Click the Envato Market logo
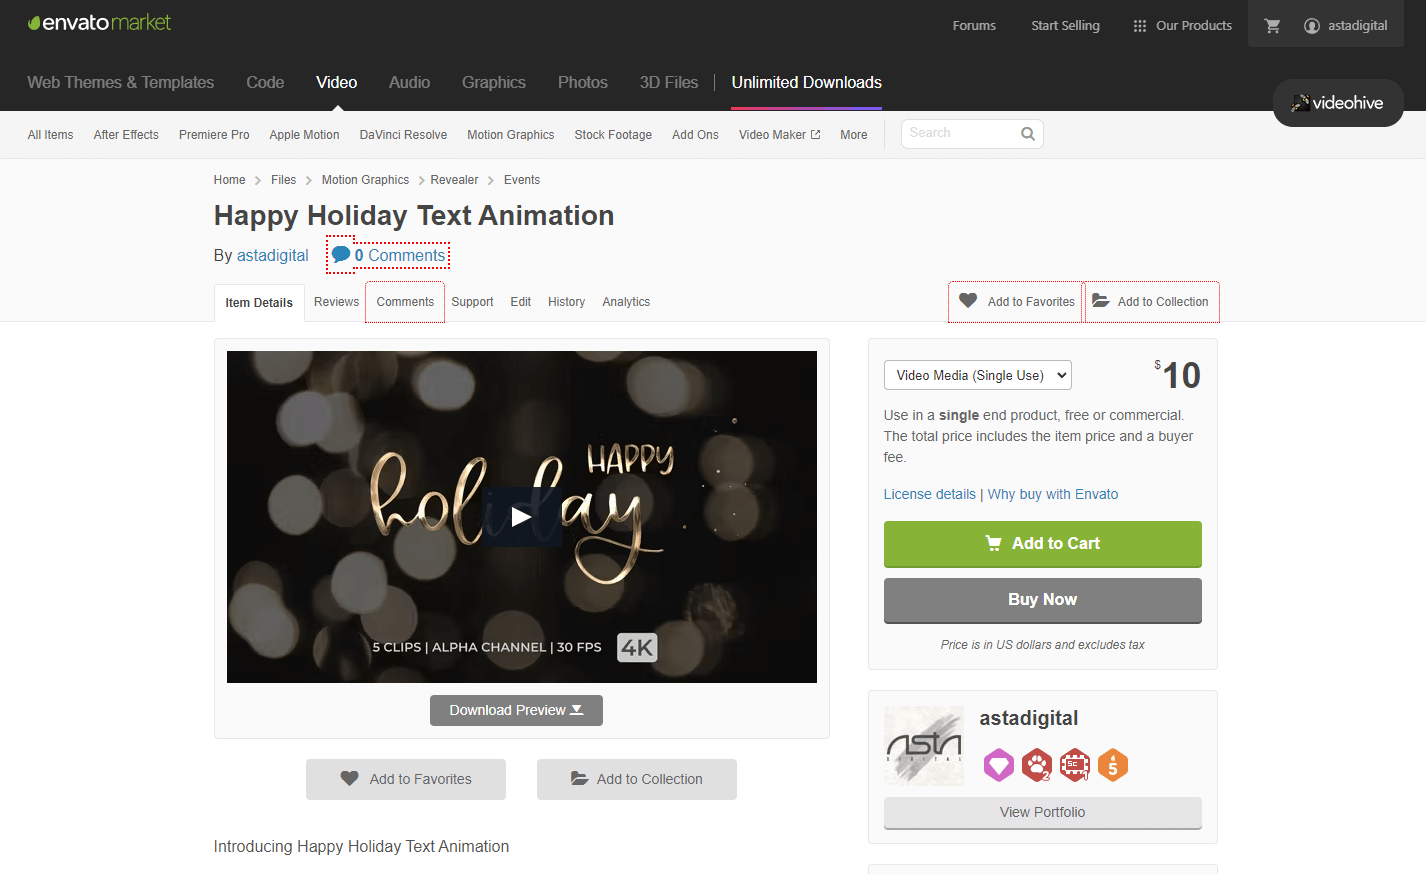This screenshot has width=1426, height=874. (x=99, y=22)
